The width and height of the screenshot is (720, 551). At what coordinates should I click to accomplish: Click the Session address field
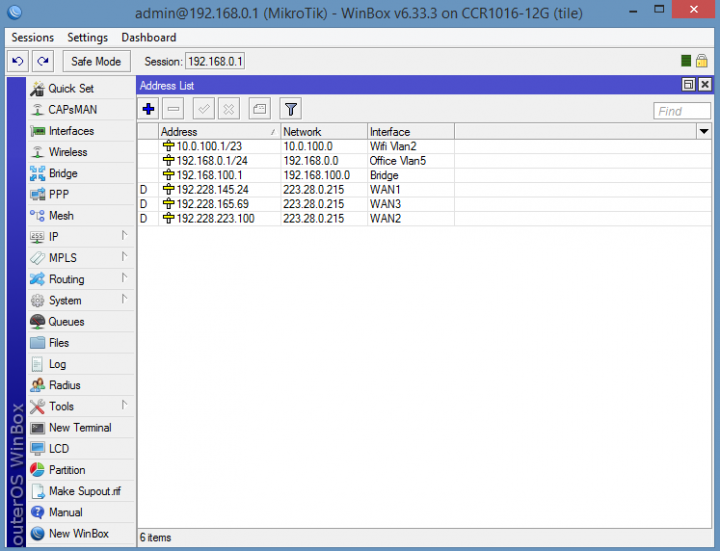pyautogui.click(x=215, y=61)
